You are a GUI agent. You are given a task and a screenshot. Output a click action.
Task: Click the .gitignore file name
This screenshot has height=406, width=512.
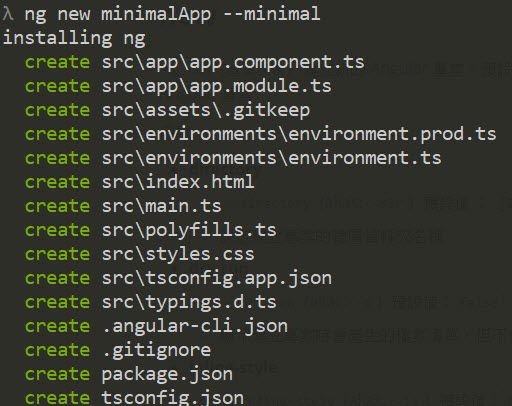(156, 351)
